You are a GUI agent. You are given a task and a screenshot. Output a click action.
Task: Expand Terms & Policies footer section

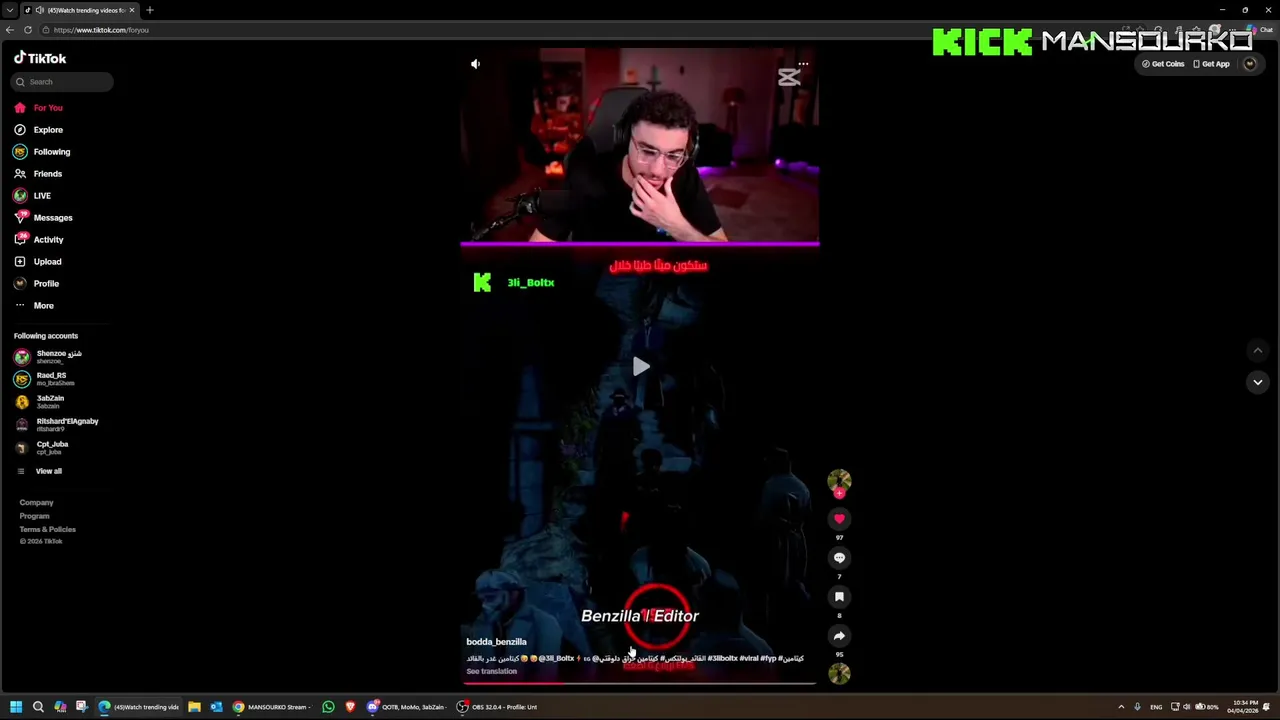47,529
